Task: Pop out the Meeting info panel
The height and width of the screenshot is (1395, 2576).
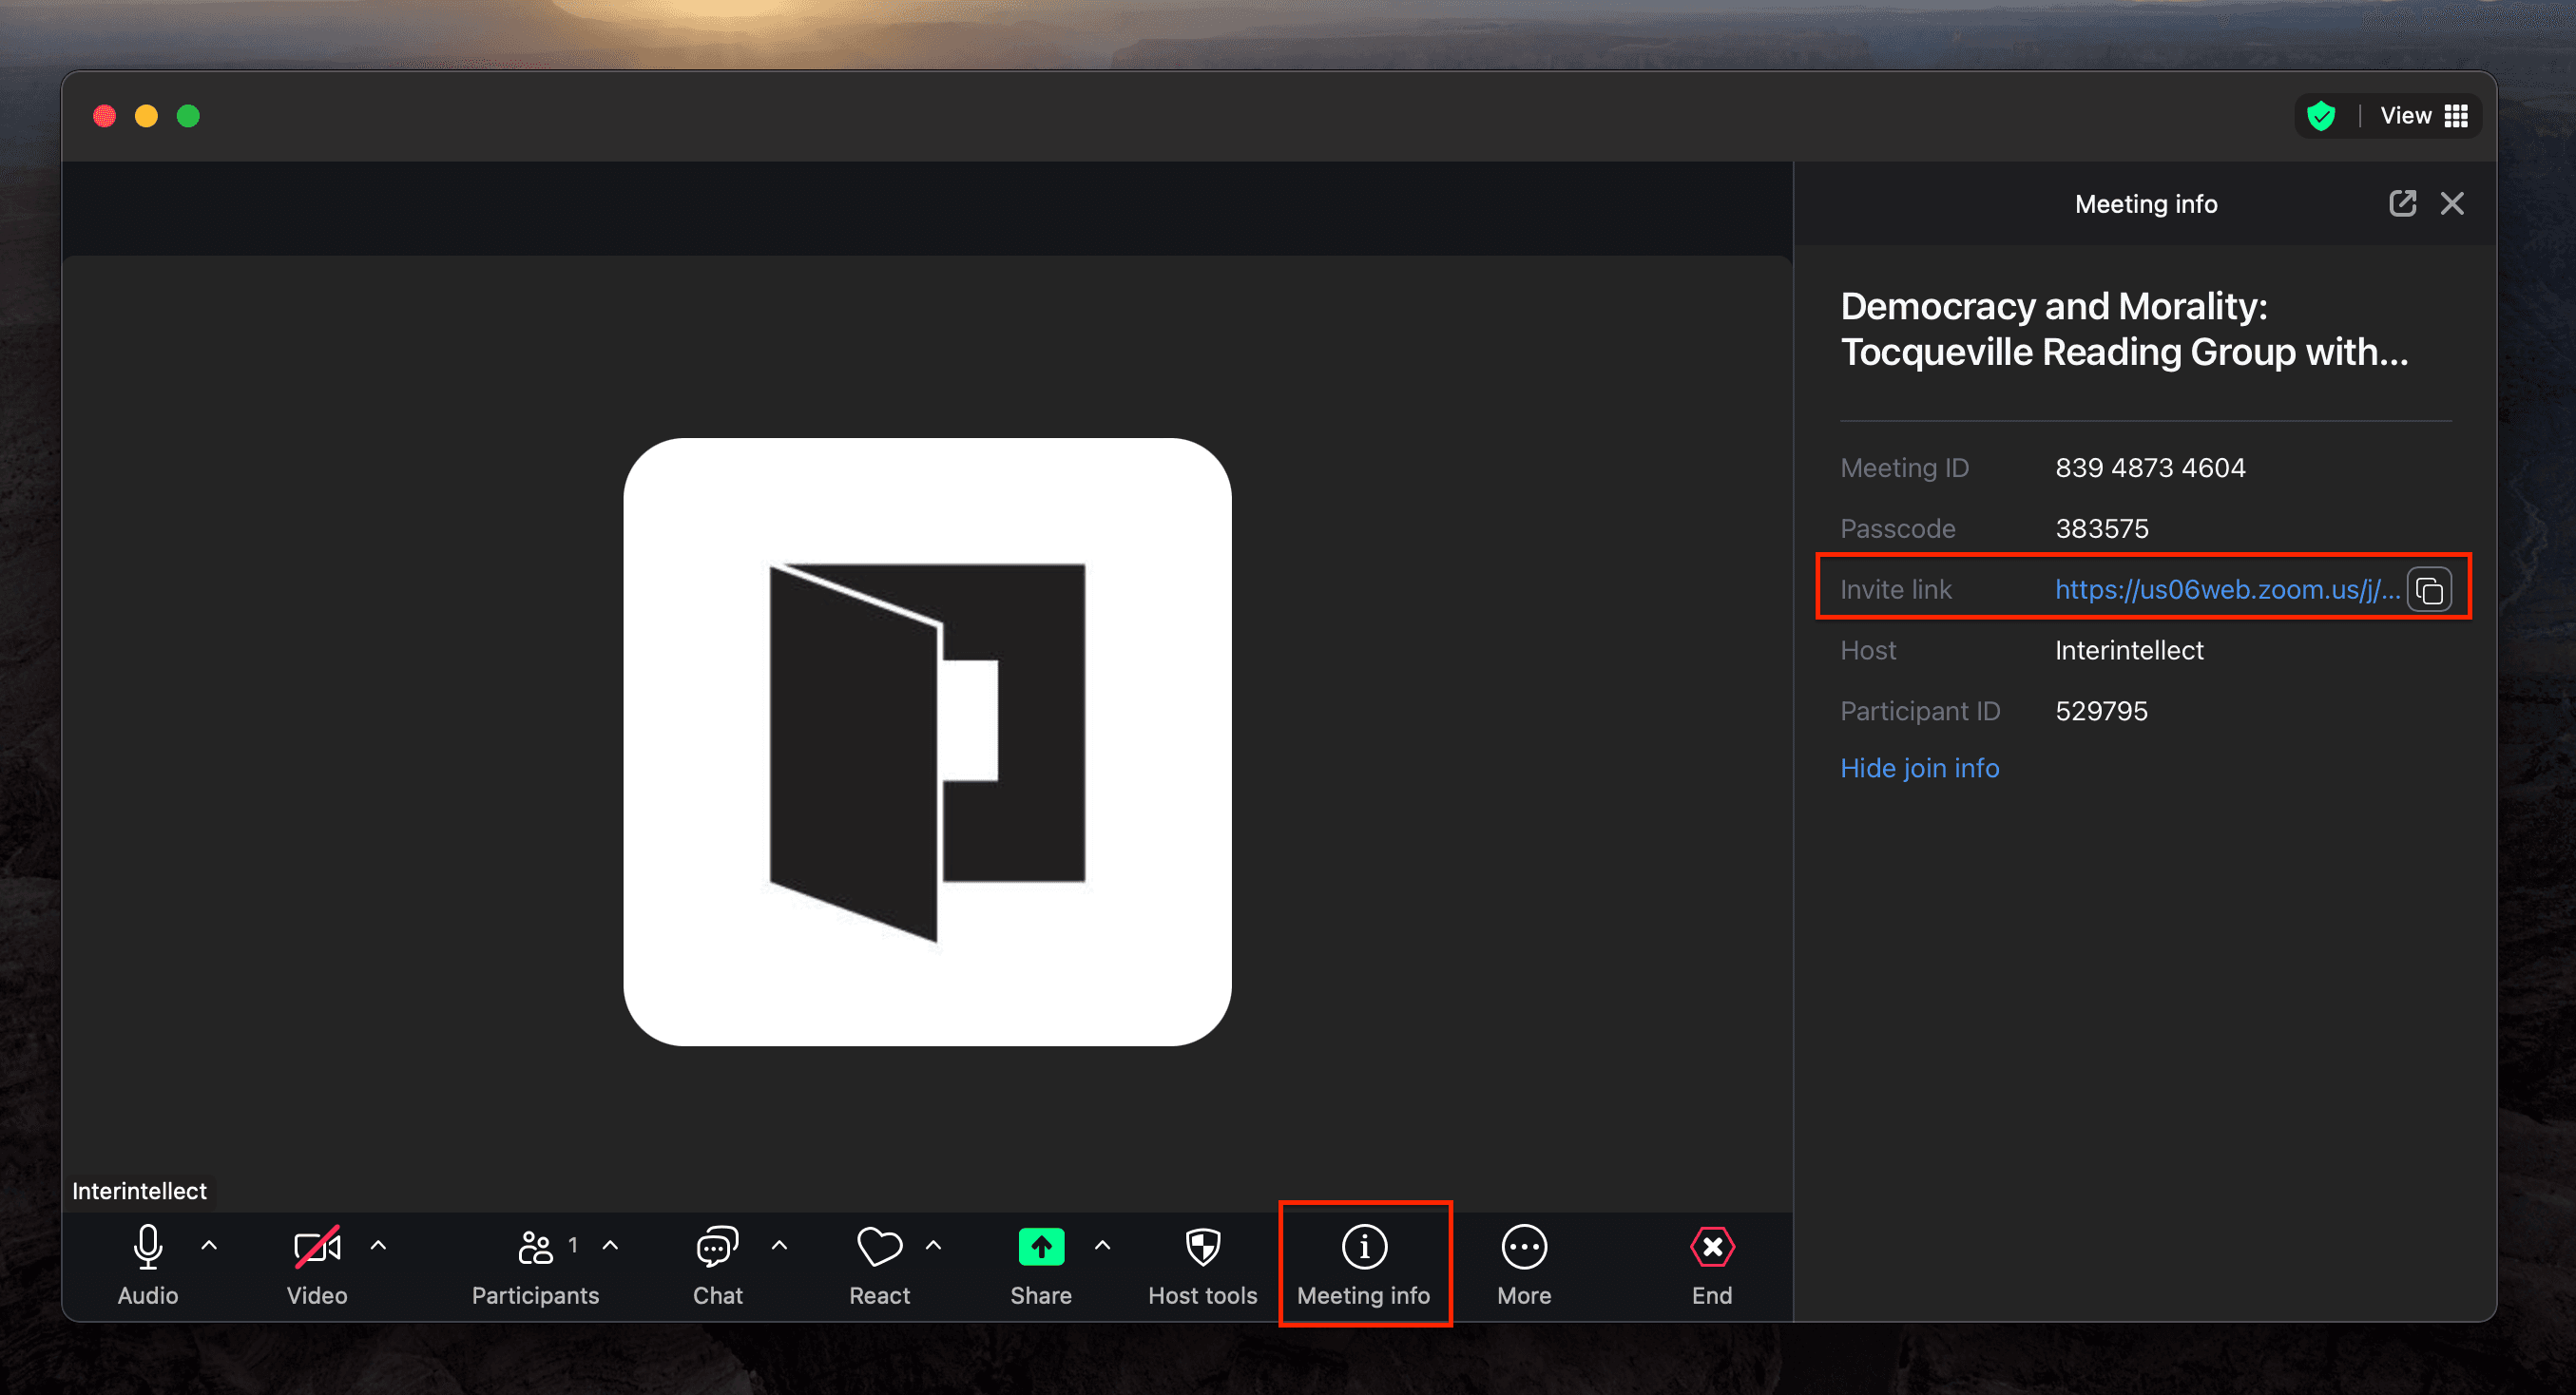Action: (x=2402, y=204)
